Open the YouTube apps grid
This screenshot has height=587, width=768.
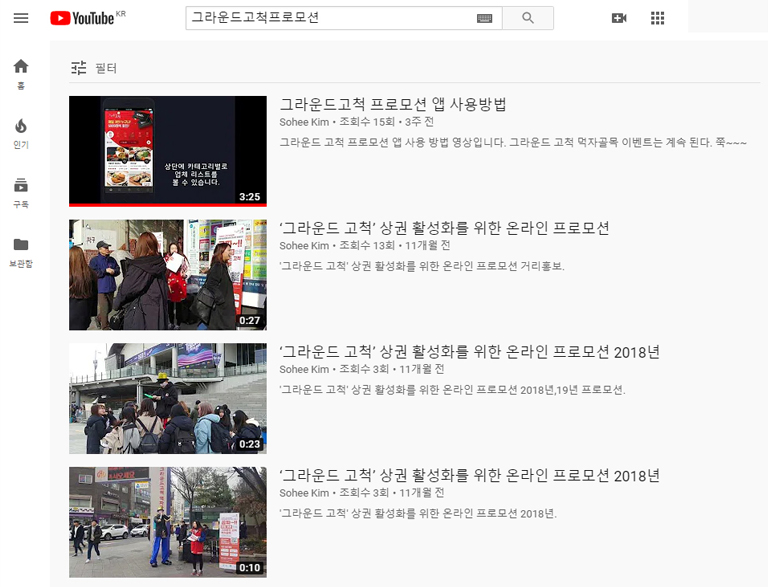657,18
